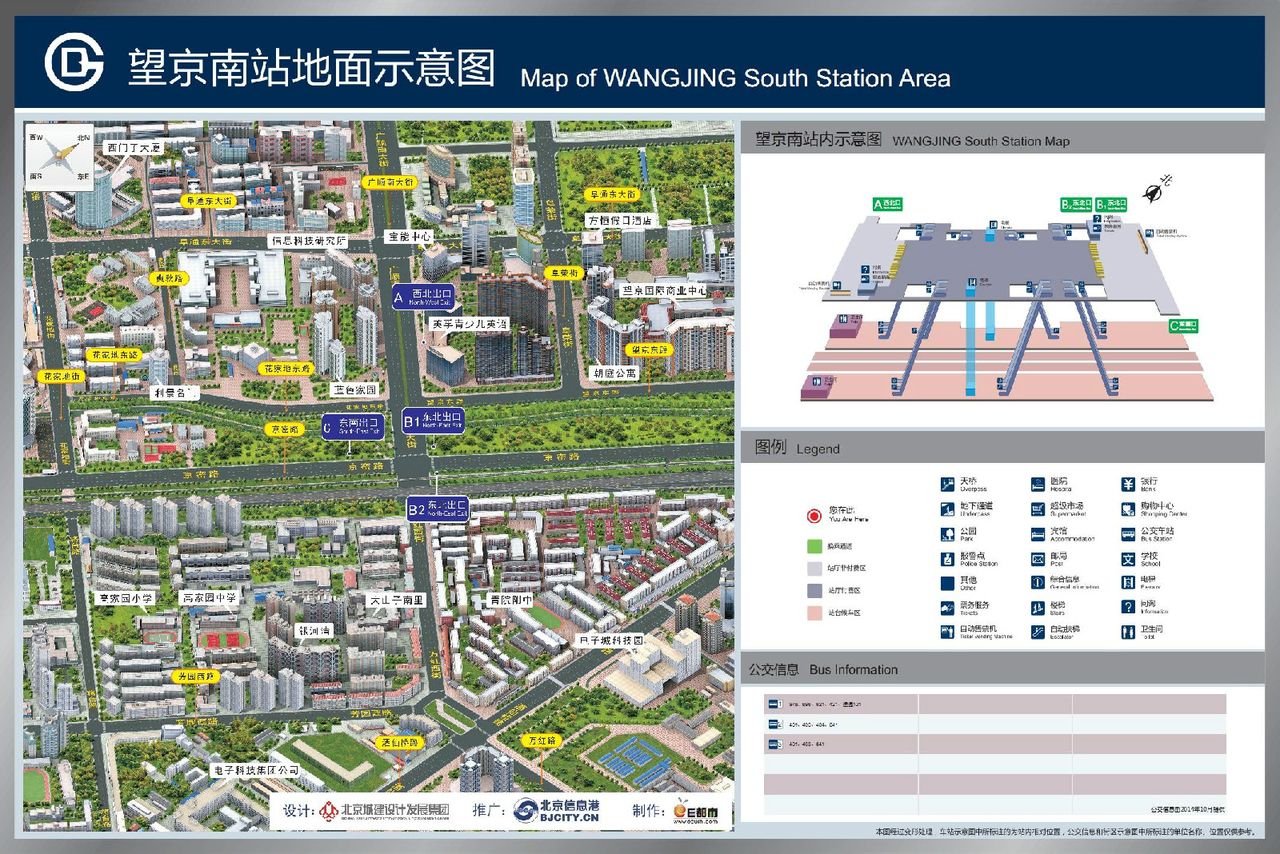Click the School legend icon
Viewport: 1280px width, 854px height.
pos(1128,558)
